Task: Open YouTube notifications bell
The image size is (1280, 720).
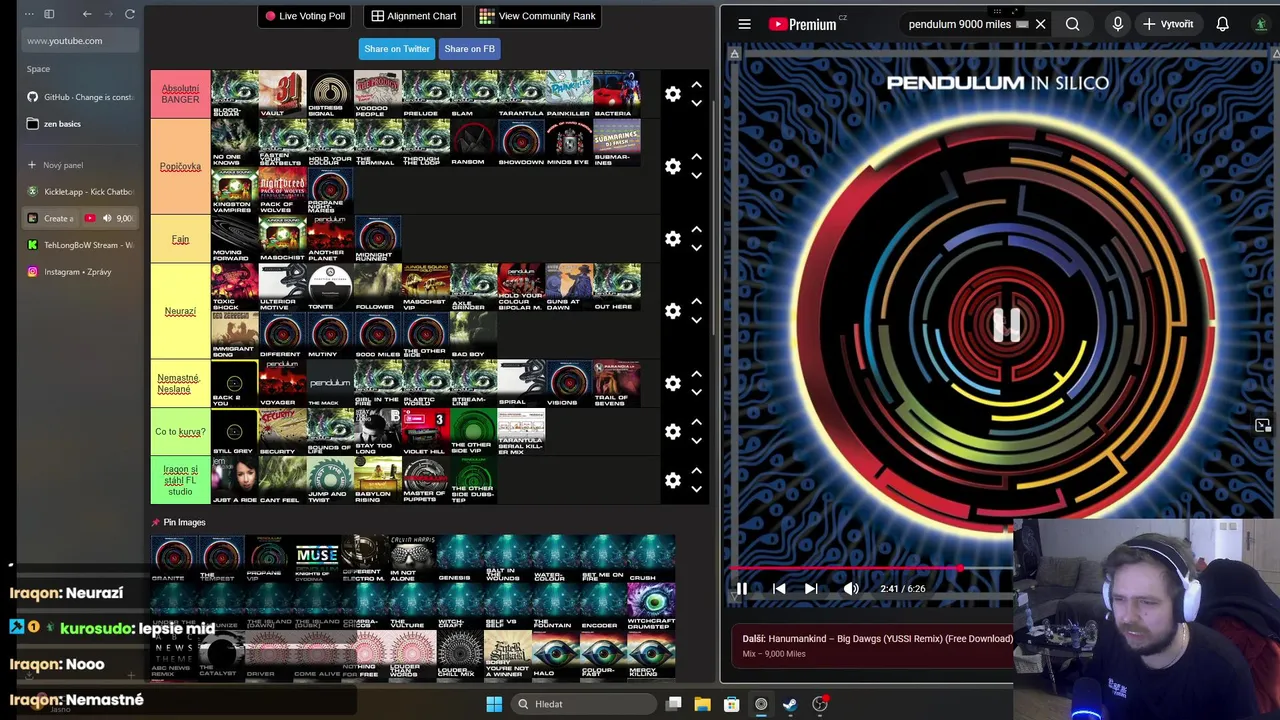Action: pos(1222,24)
